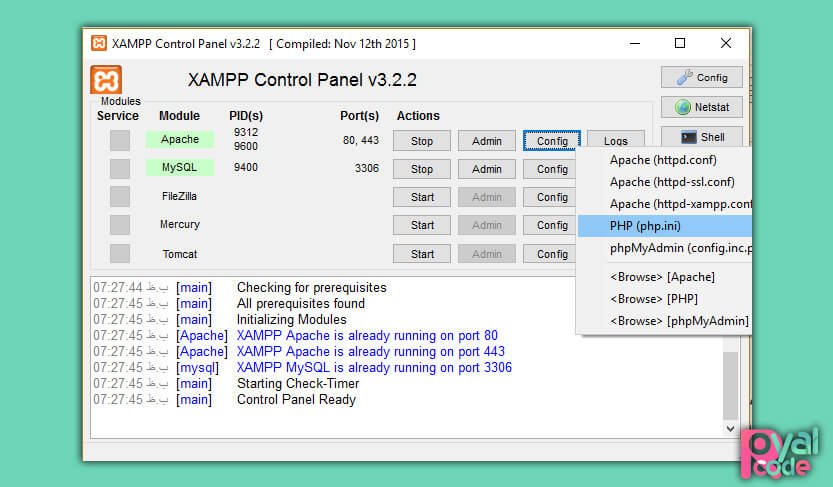
Task: Select Apache (httpd.conf) menu entry
Action: (664, 160)
